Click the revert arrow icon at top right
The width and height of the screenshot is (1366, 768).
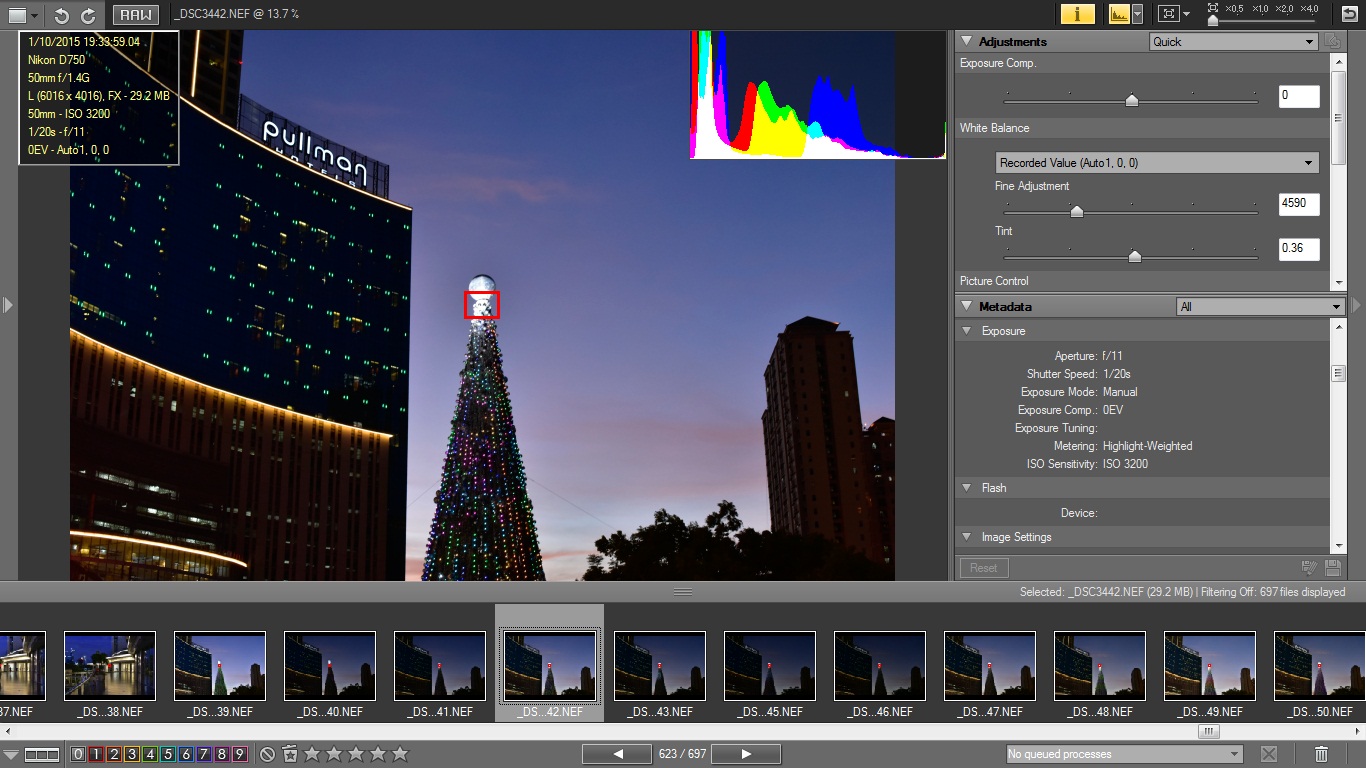click(1350, 14)
